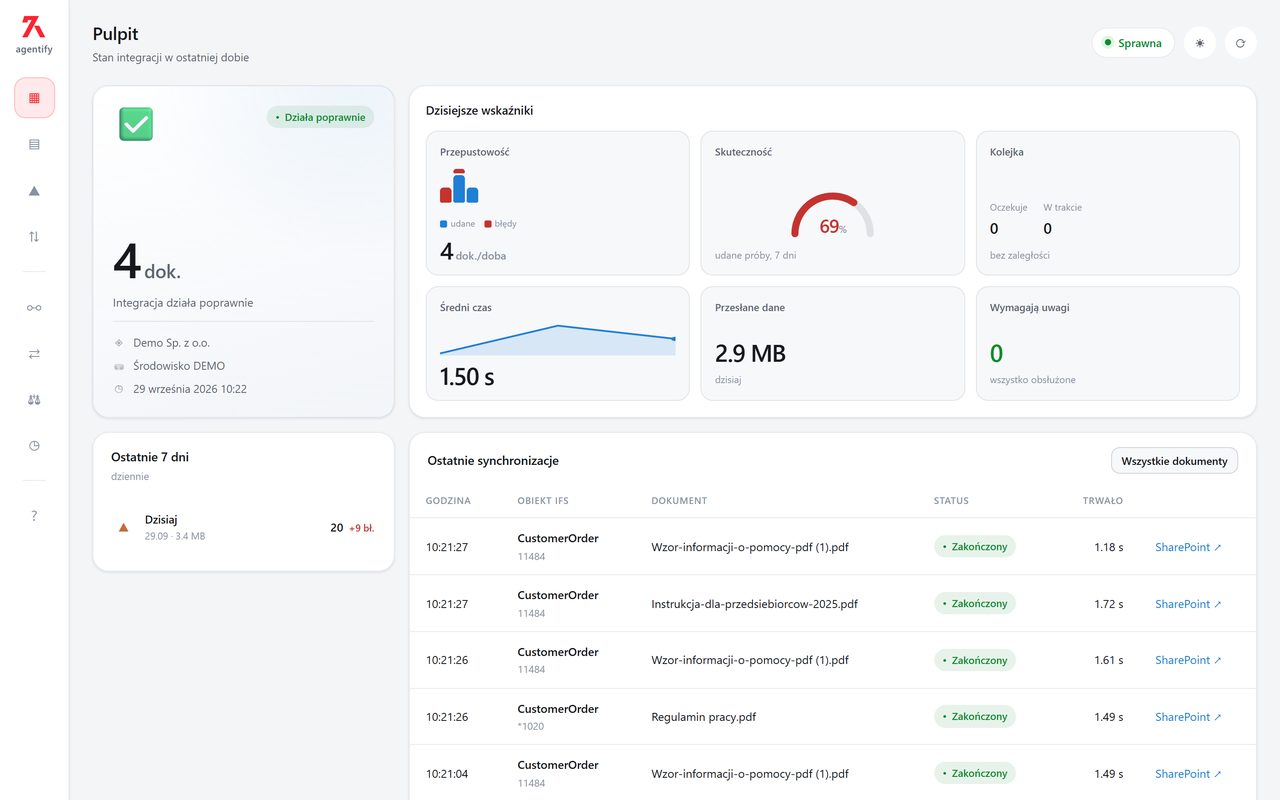Open the up-down arrows sidebar icon
The image size is (1280, 800).
(x=34, y=237)
